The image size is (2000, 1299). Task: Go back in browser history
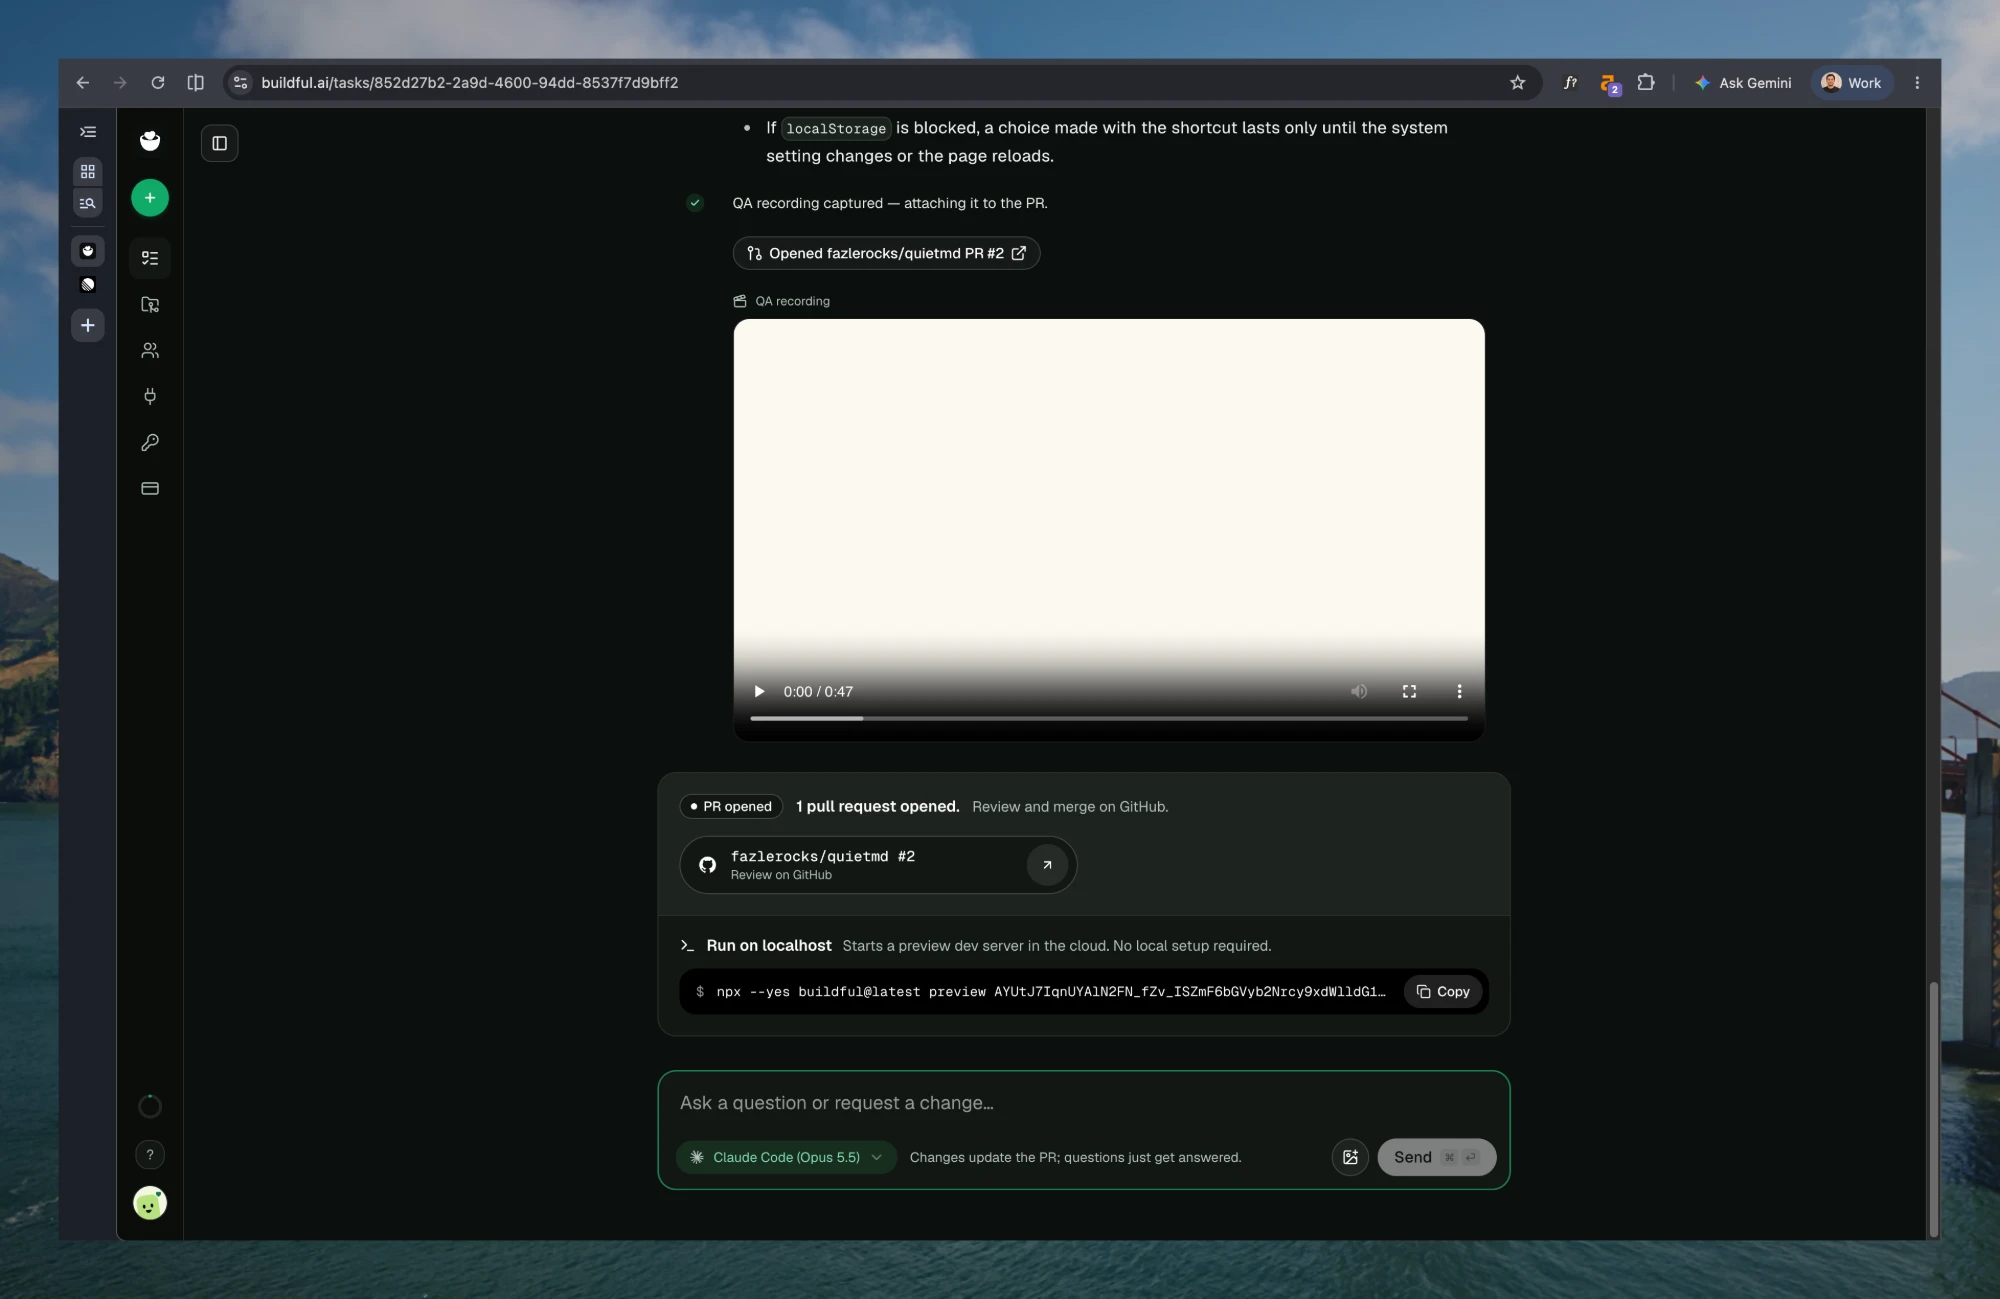coord(83,83)
